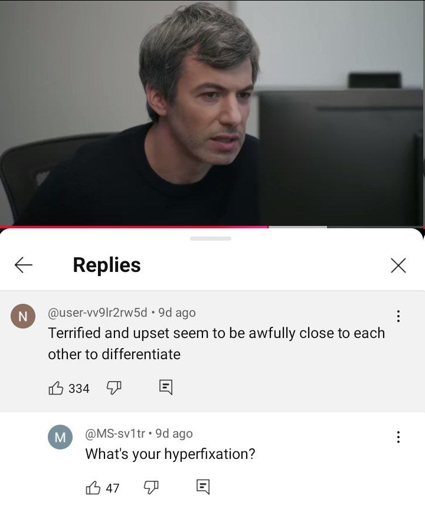
Task: Dislike the @MS-sv1tr reply
Action: coord(151,487)
